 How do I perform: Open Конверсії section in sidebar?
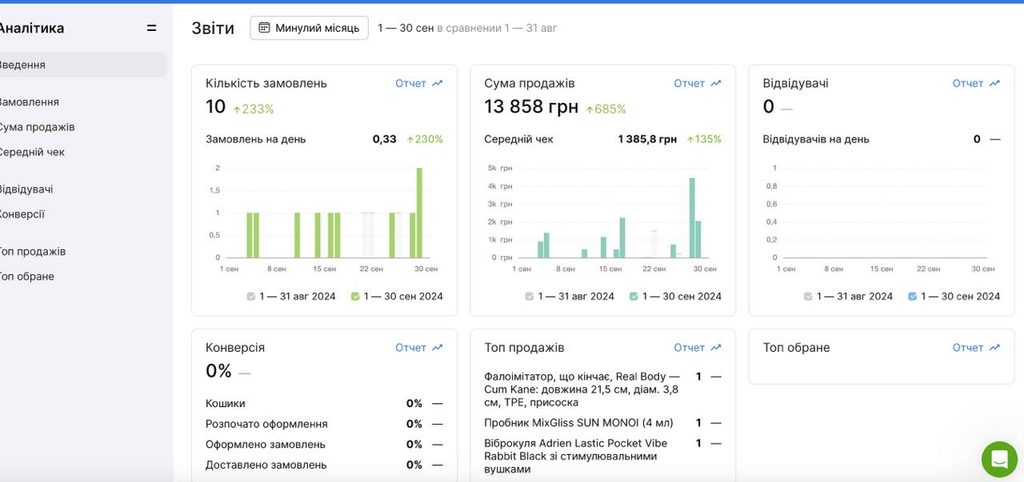22,214
